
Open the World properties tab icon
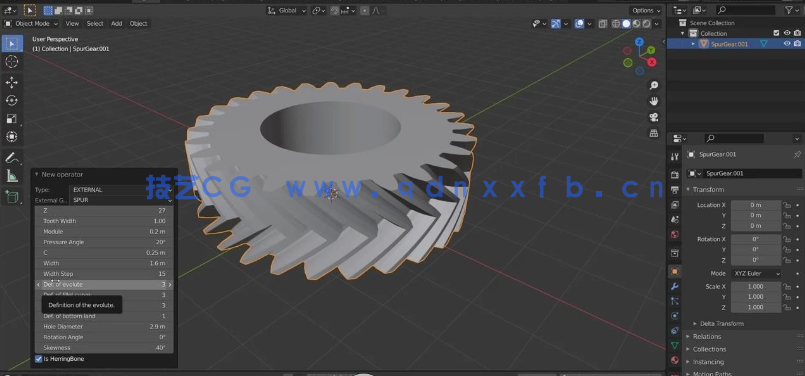(x=675, y=235)
